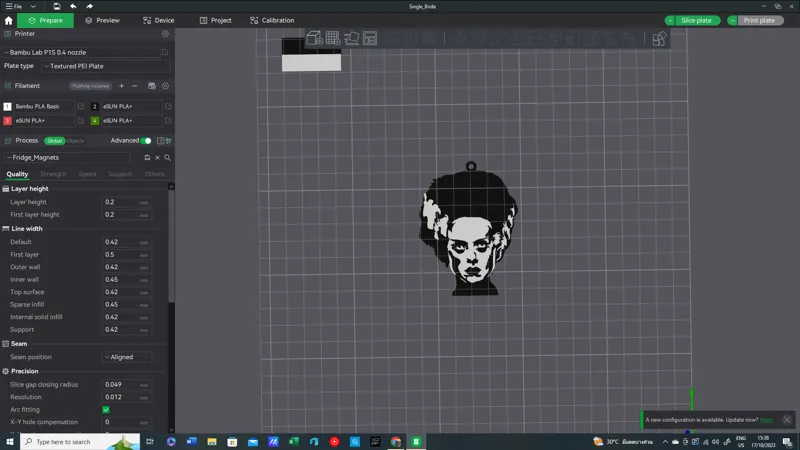Open the Assembly view icon

coord(659,39)
